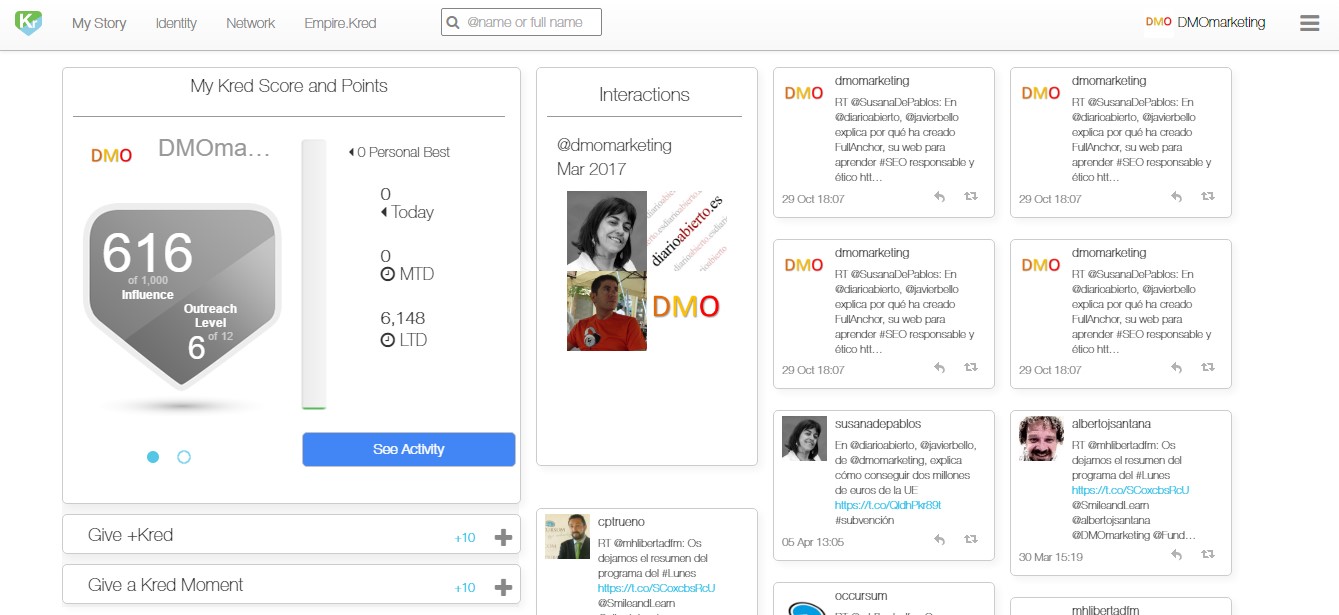Click the 05 Apr 13:05 timestamp
Viewport: 1339px width, 615px height.
(813, 542)
